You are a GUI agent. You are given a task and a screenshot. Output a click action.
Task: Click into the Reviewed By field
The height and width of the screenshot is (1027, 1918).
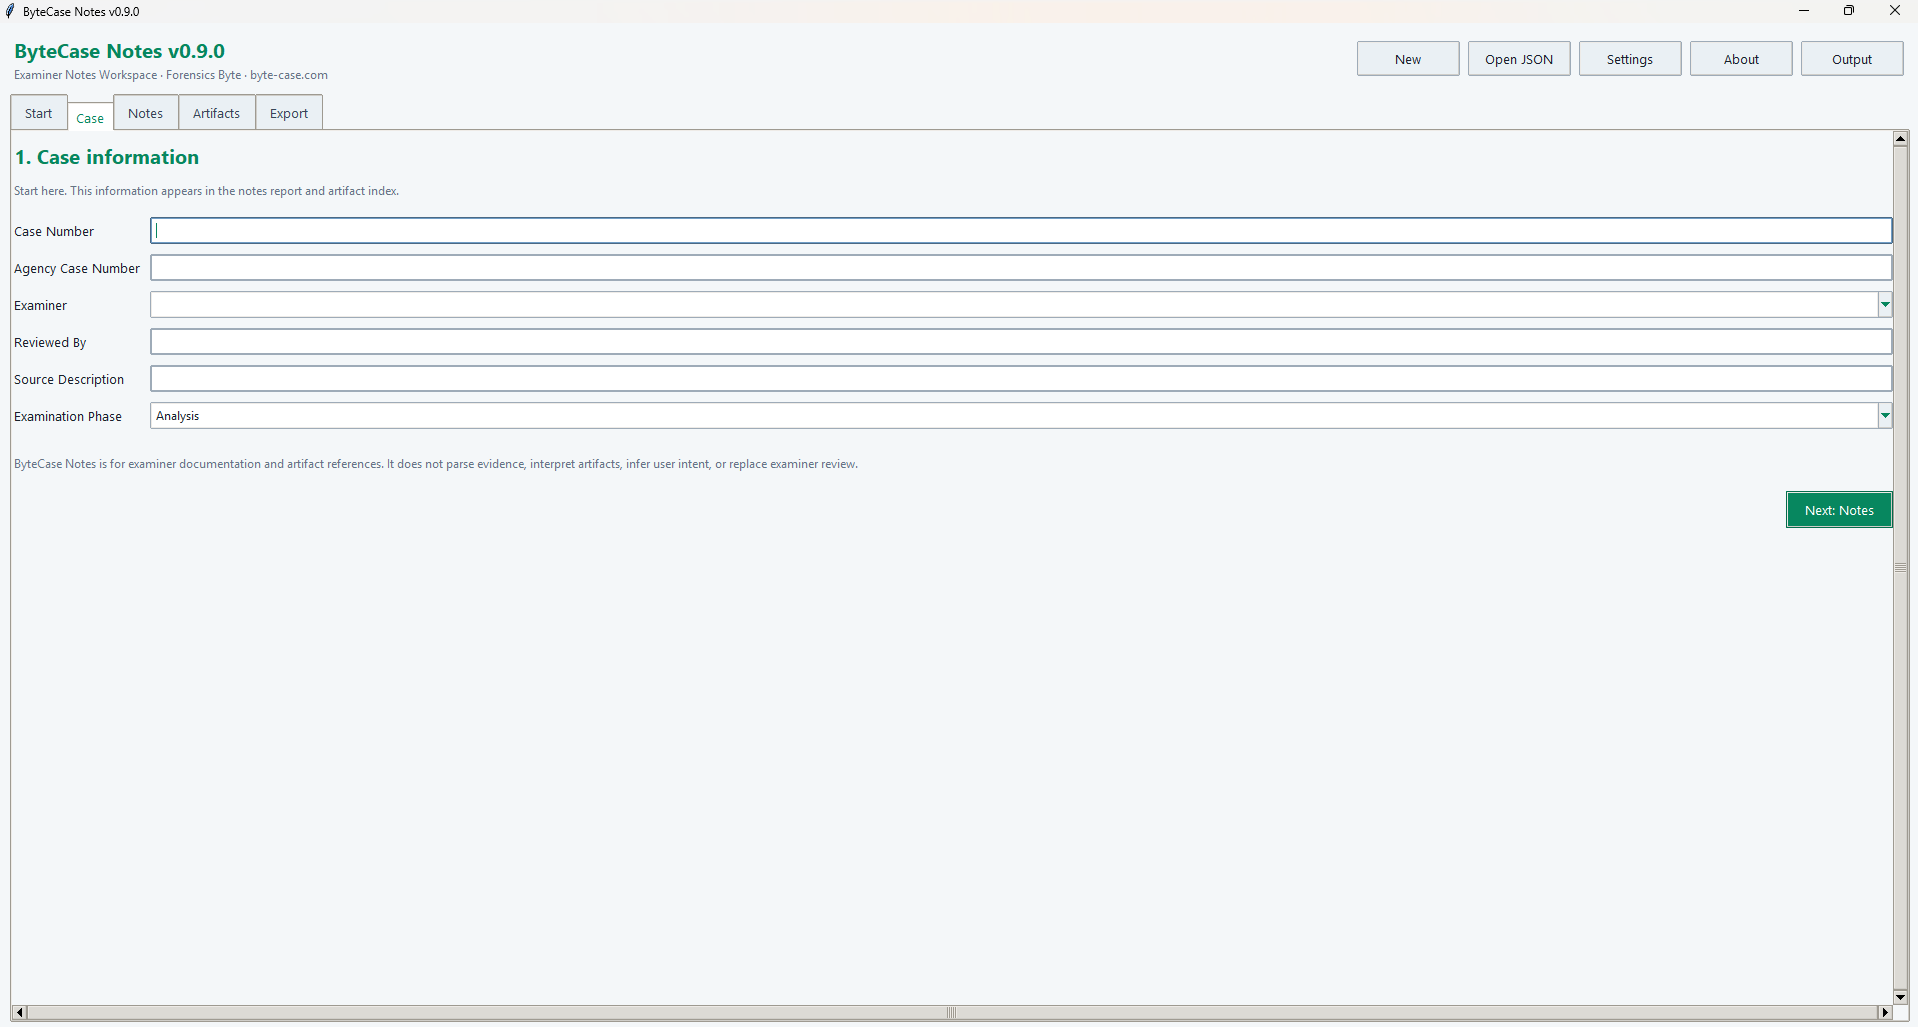click(1021, 342)
